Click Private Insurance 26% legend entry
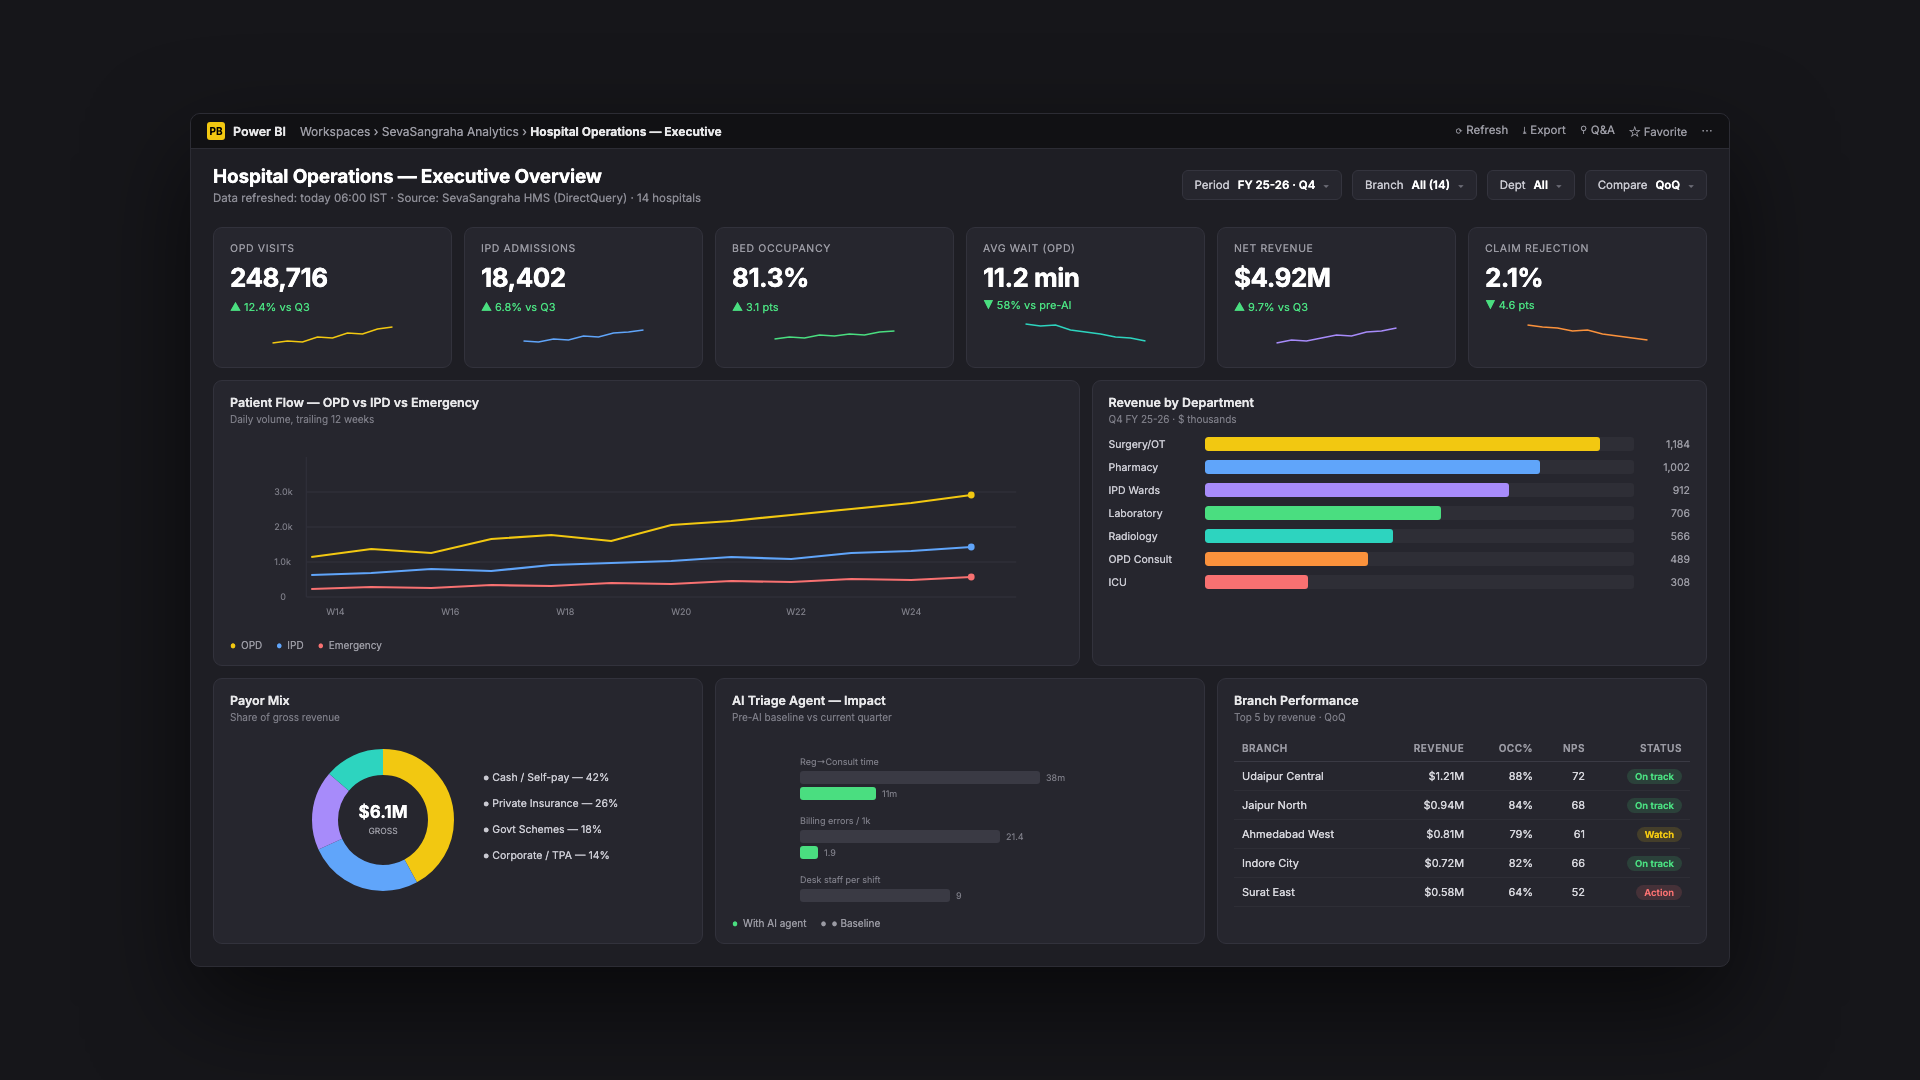The width and height of the screenshot is (1920, 1080). pos(550,804)
